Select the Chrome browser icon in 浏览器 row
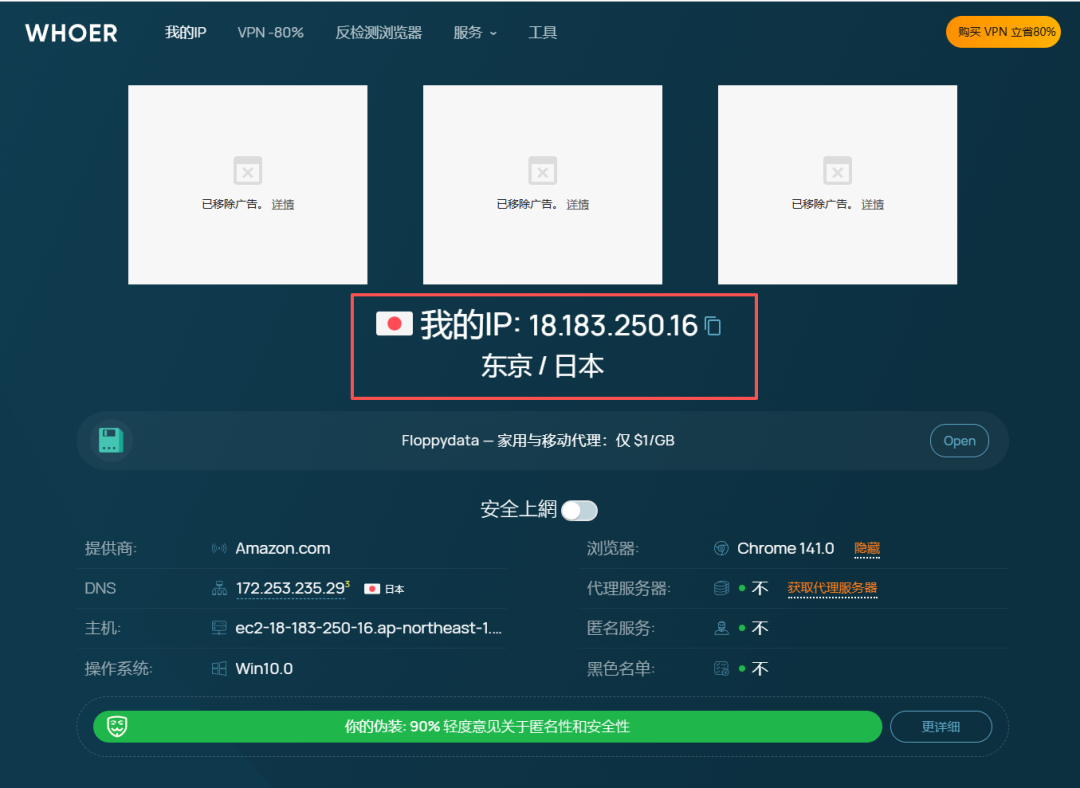1080x788 pixels. 722,548
